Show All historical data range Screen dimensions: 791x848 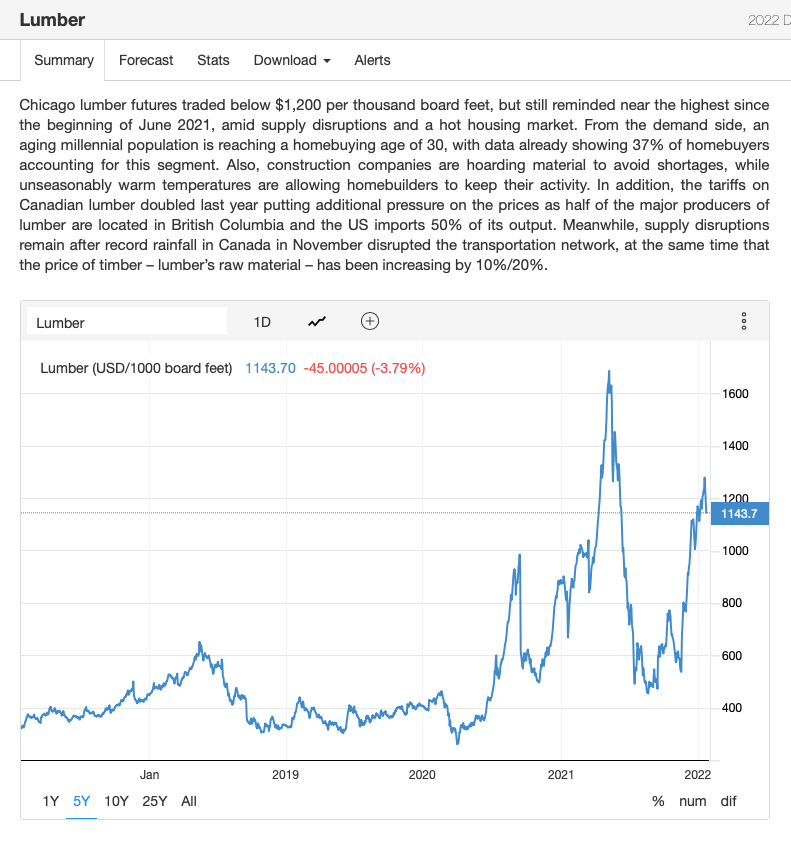coord(189,801)
